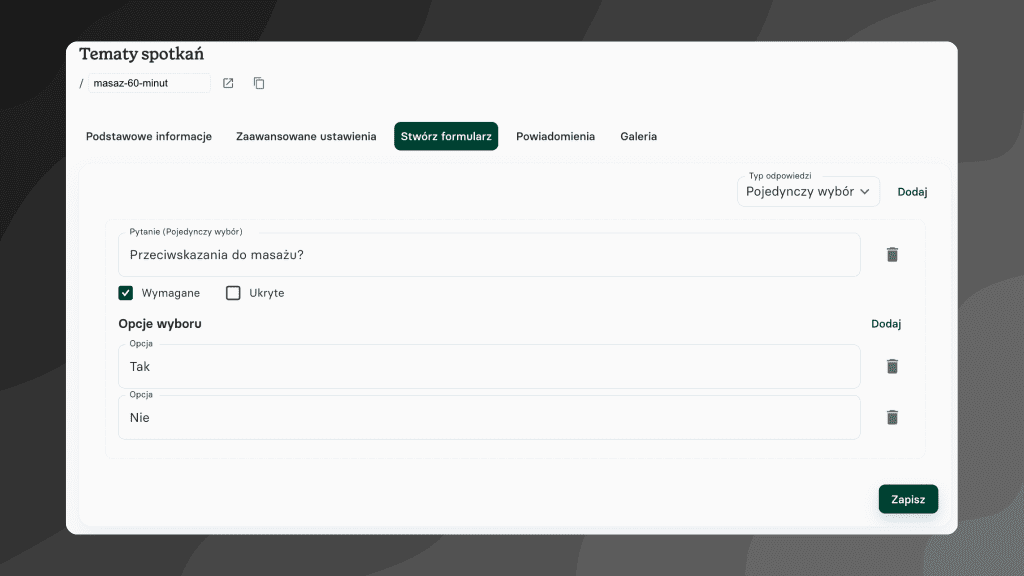
Task: Remove the Tak option
Action: click(x=891, y=366)
